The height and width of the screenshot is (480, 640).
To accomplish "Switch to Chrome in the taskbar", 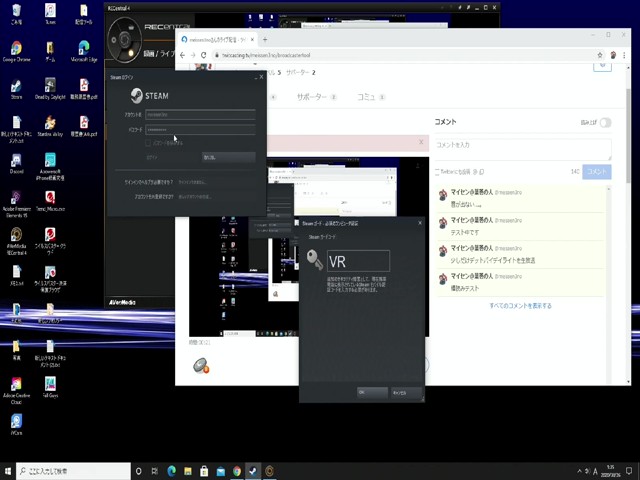I will (237, 471).
